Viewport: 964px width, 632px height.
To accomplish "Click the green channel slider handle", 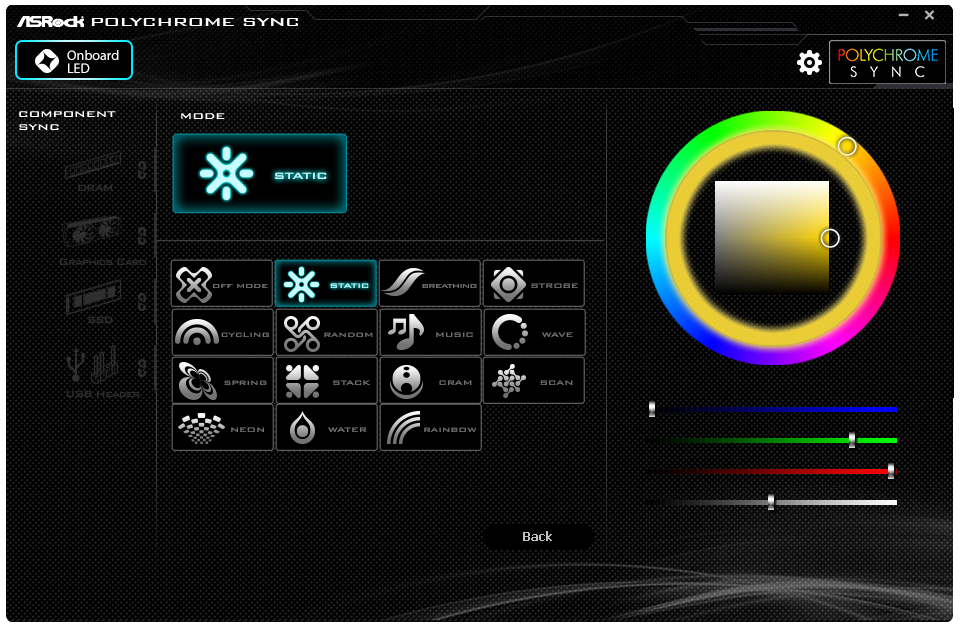I will [x=852, y=440].
